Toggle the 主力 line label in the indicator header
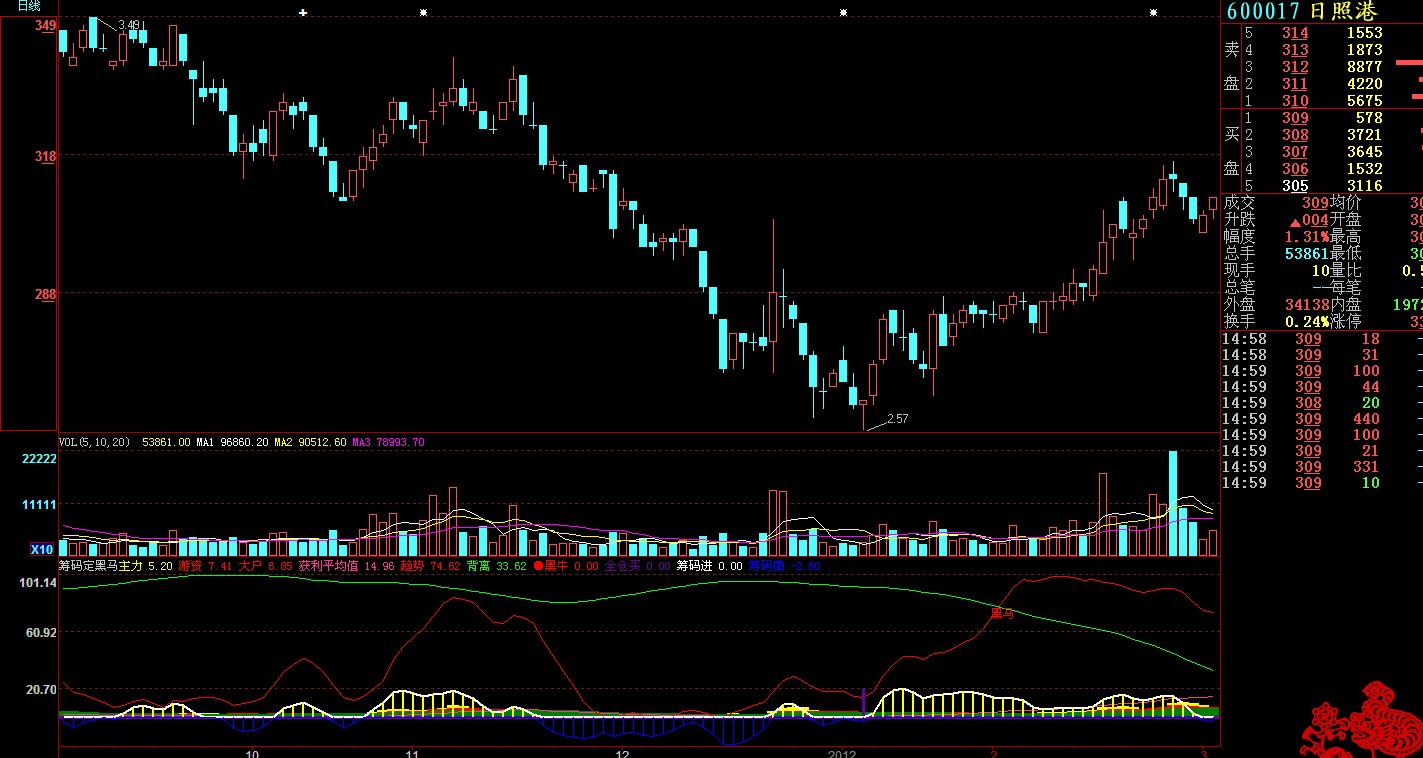Image resolution: width=1423 pixels, height=758 pixels. tap(131, 566)
